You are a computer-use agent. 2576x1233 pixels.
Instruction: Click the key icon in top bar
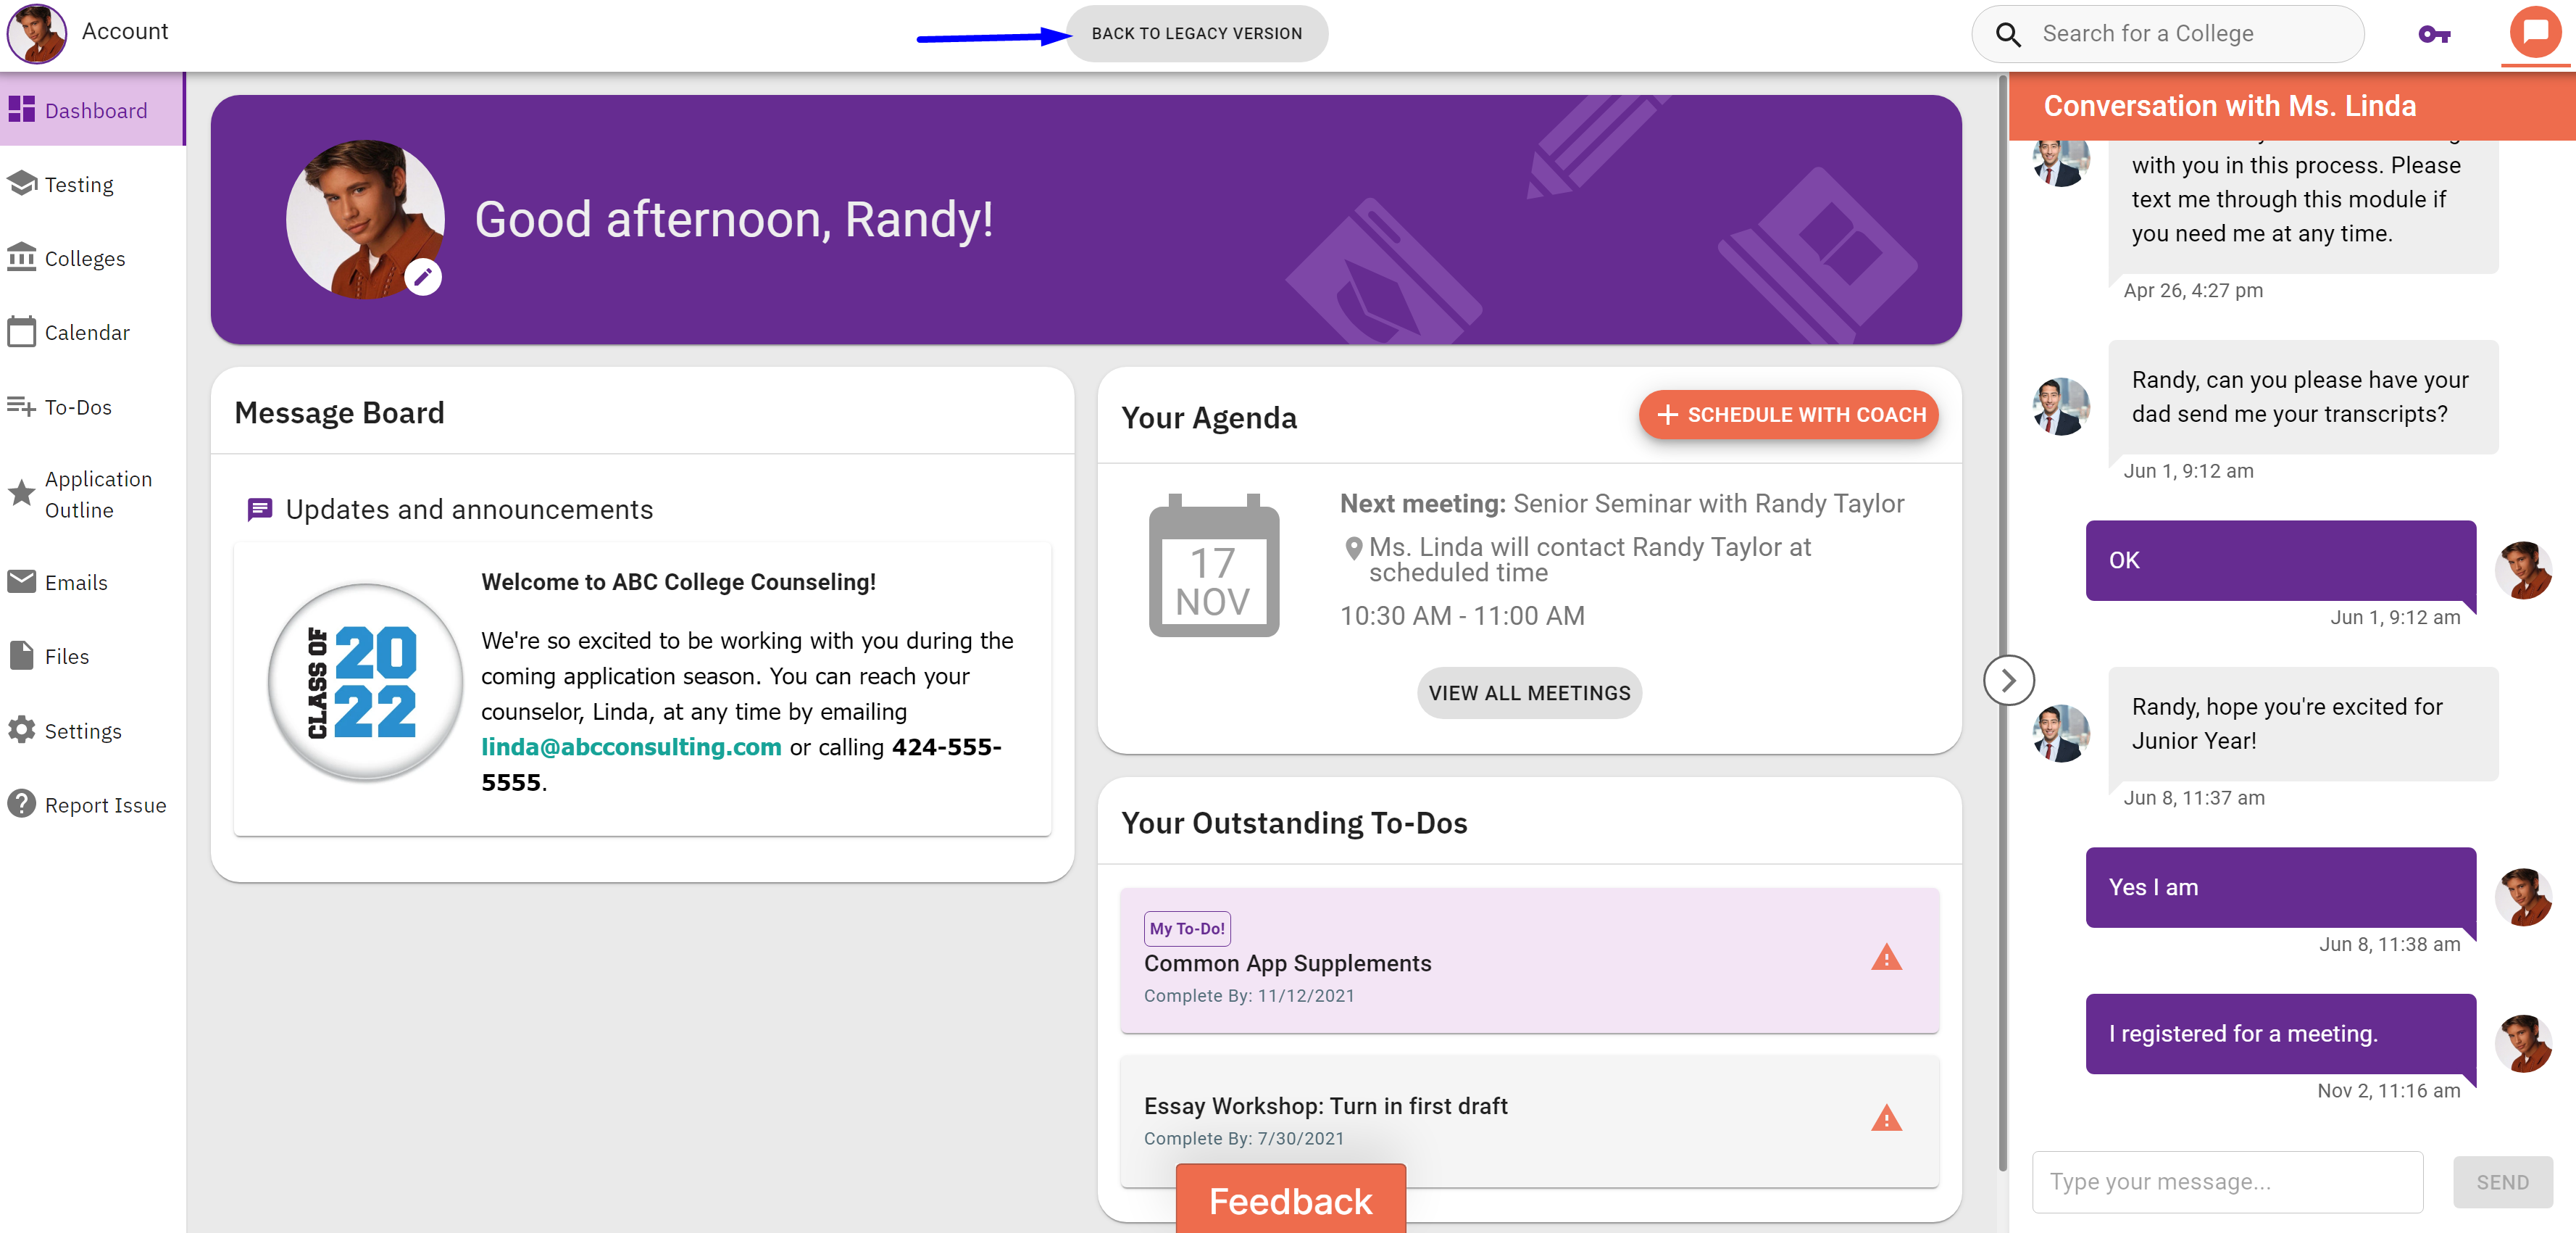click(2433, 34)
